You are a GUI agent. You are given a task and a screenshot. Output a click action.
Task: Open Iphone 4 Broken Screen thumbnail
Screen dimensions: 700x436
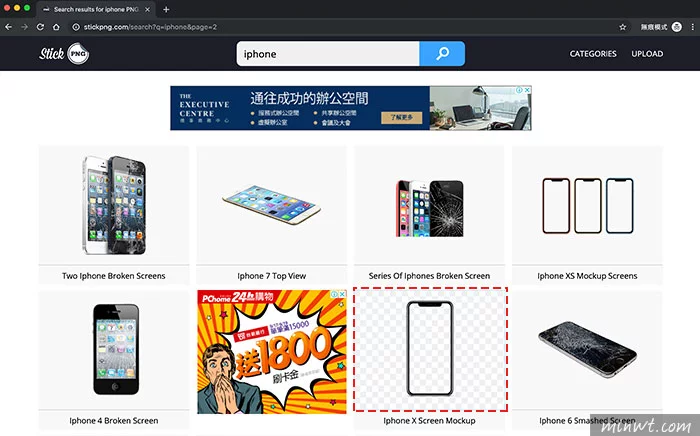point(114,349)
